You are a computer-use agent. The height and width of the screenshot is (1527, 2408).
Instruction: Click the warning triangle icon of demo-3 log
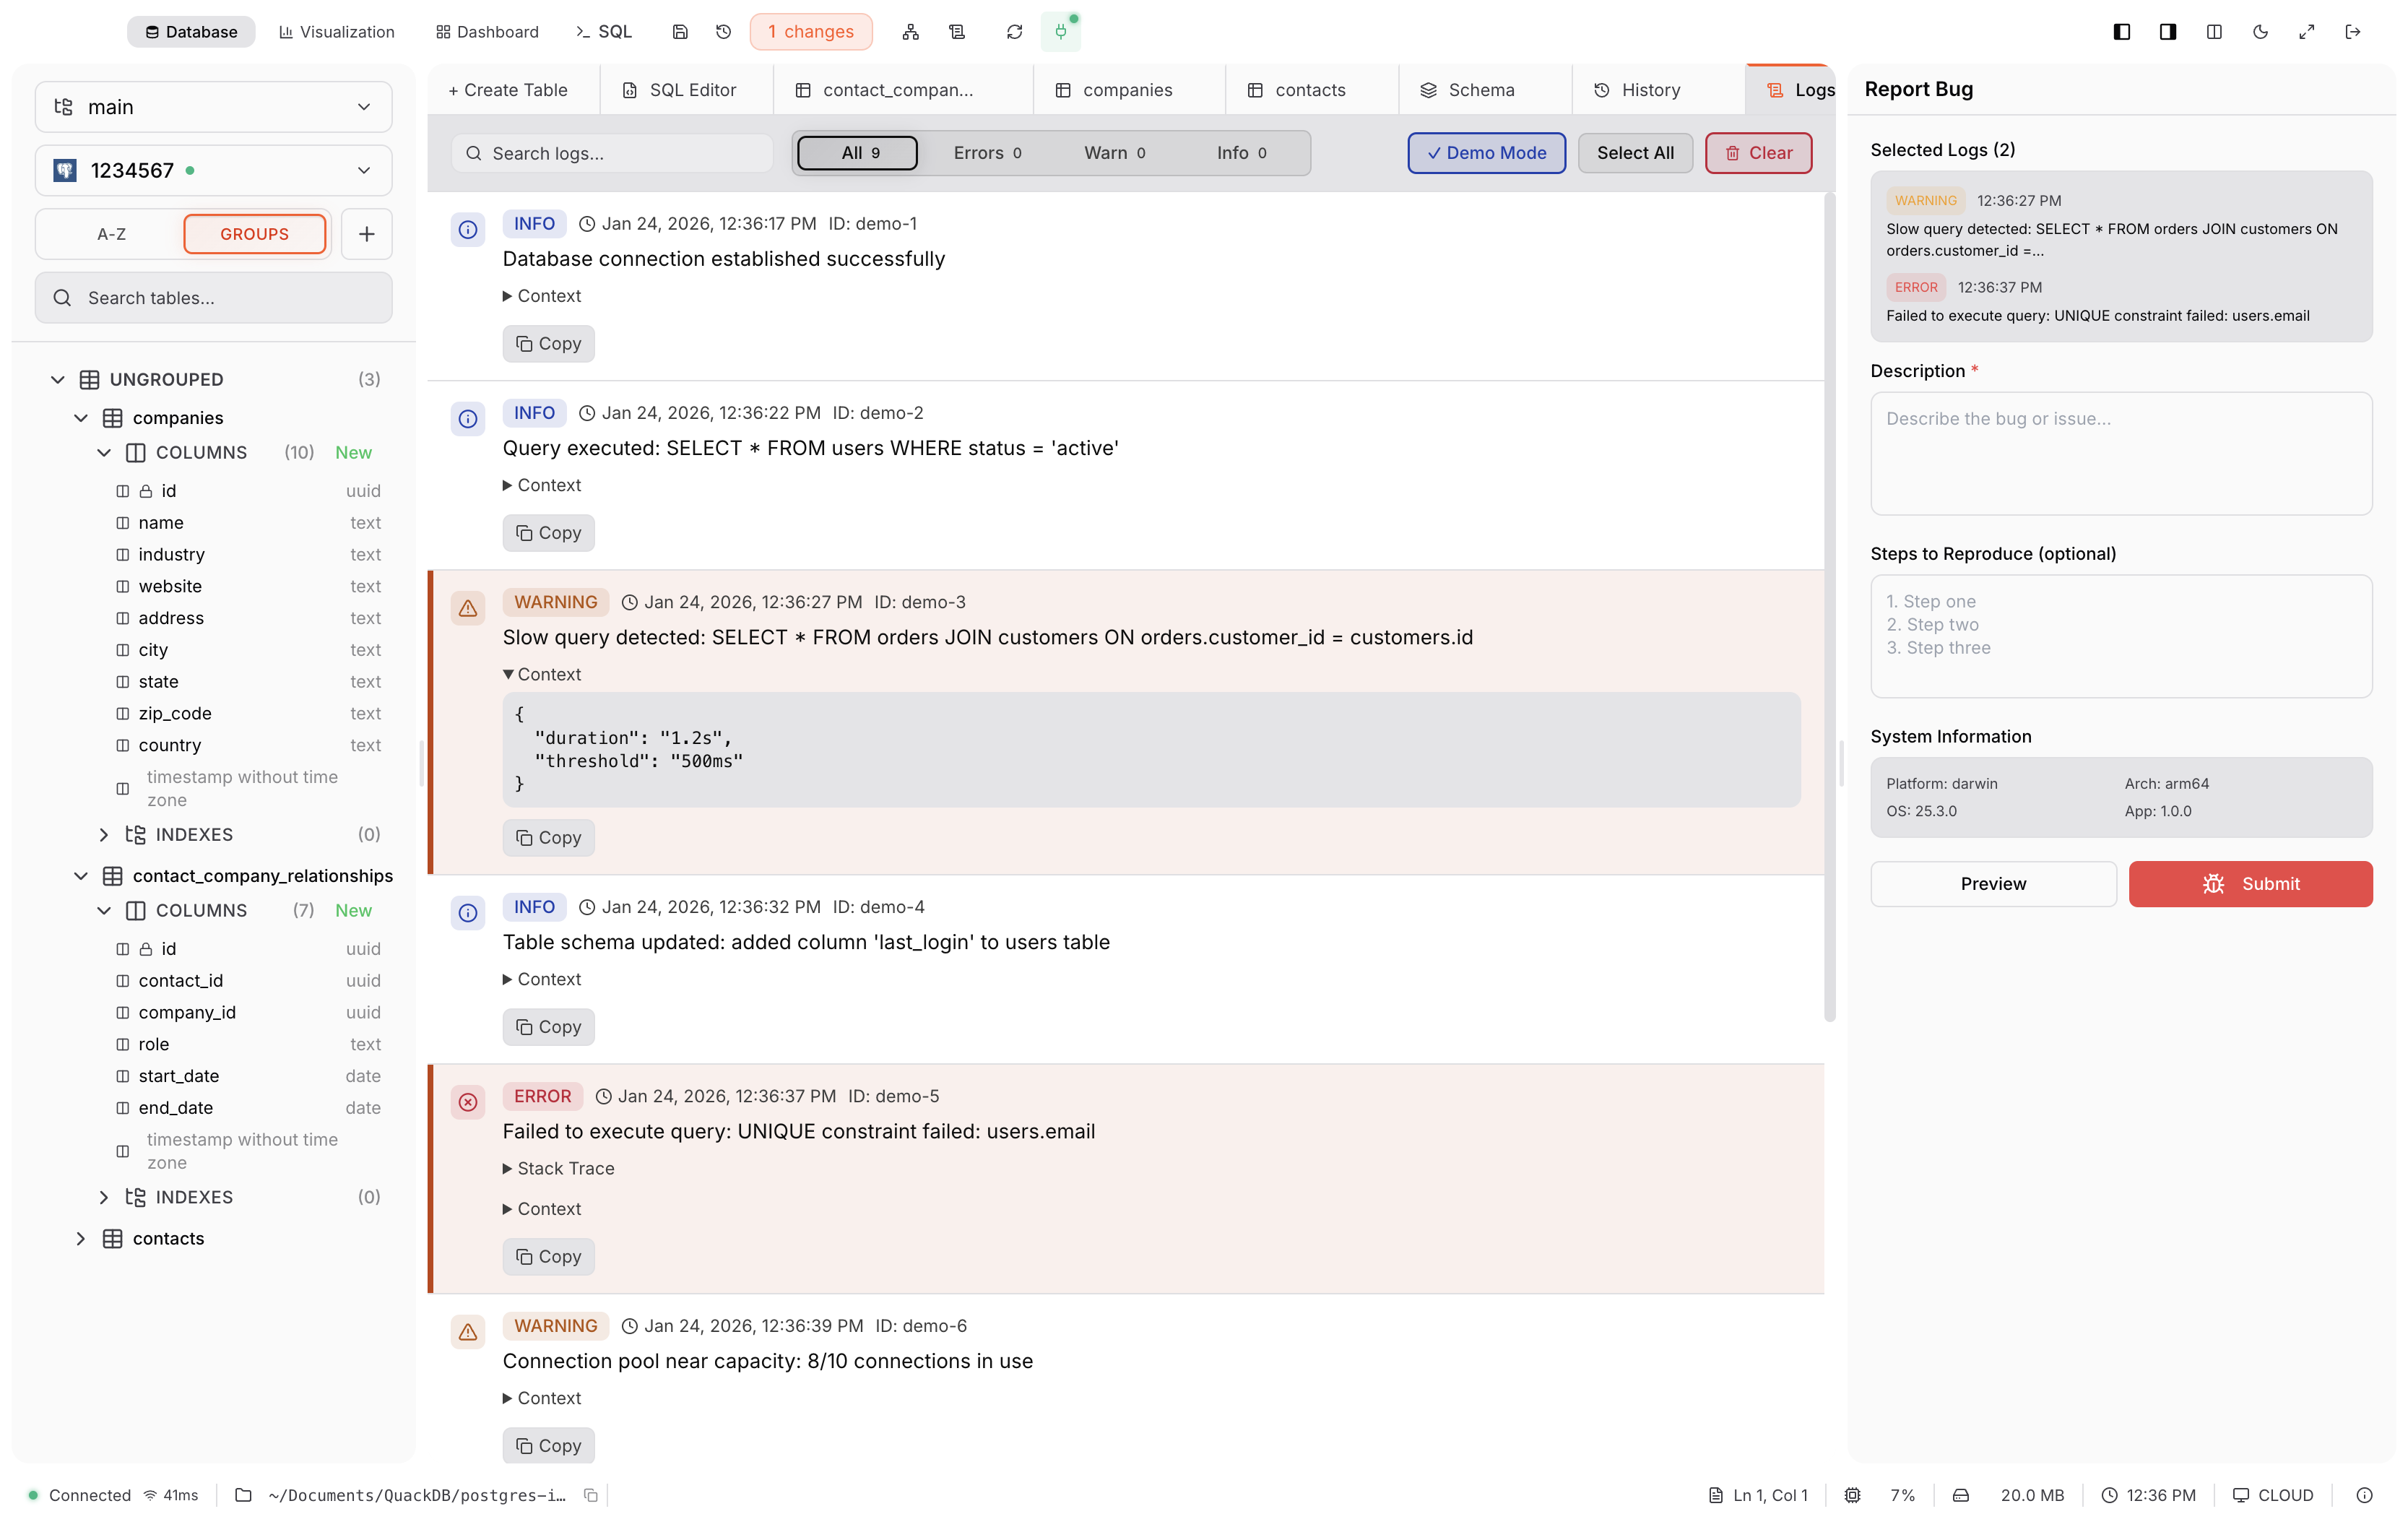pyautogui.click(x=468, y=608)
